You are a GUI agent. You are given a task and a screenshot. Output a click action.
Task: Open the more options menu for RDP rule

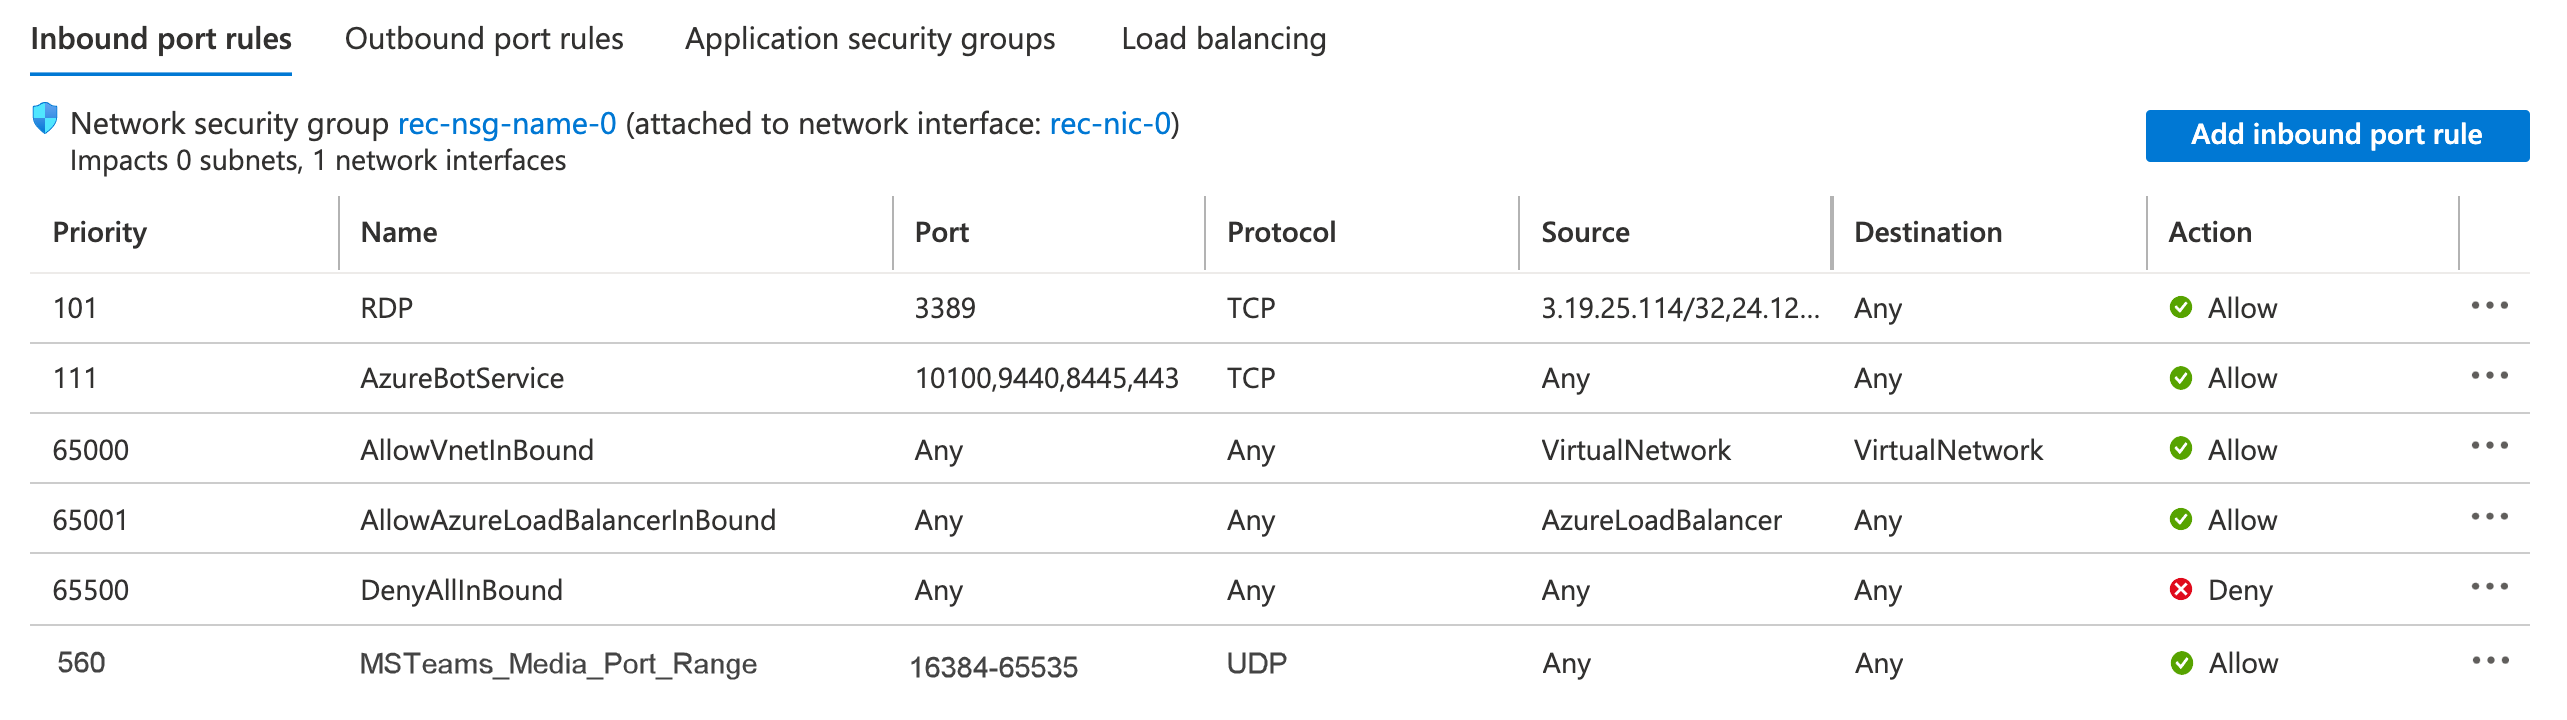coord(2489,306)
